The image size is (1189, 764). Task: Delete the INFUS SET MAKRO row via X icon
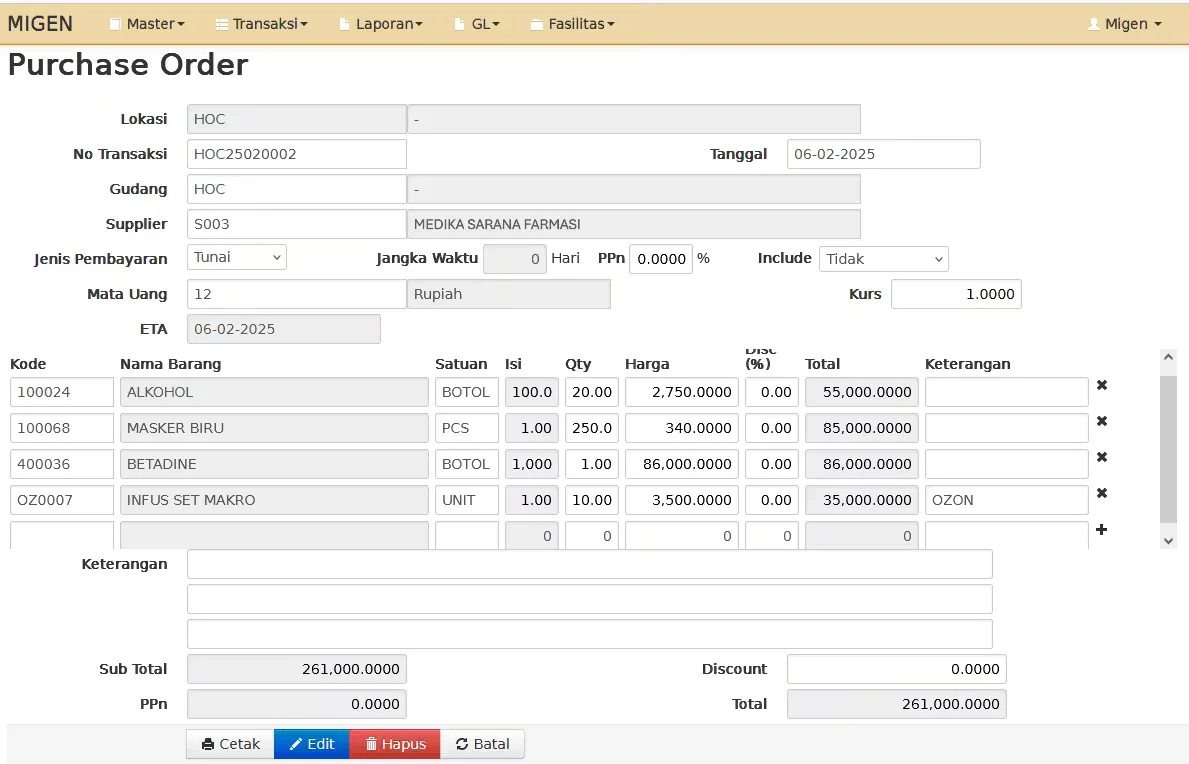pyautogui.click(x=1102, y=493)
